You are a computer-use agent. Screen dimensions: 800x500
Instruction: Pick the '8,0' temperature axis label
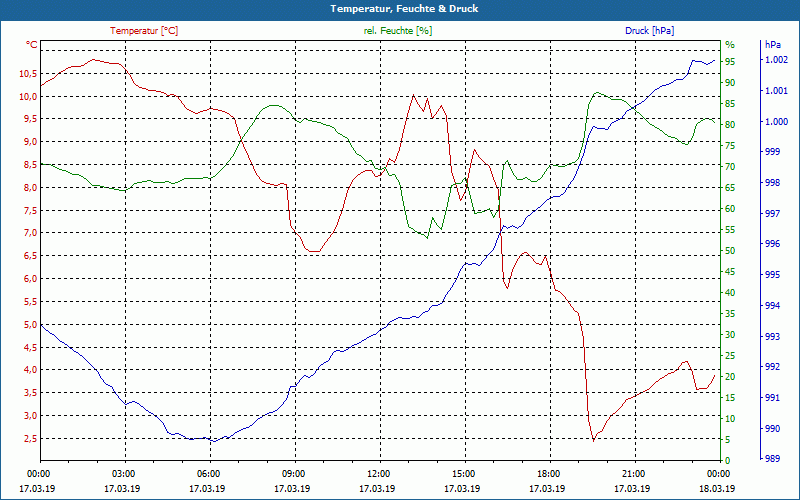coord(30,188)
